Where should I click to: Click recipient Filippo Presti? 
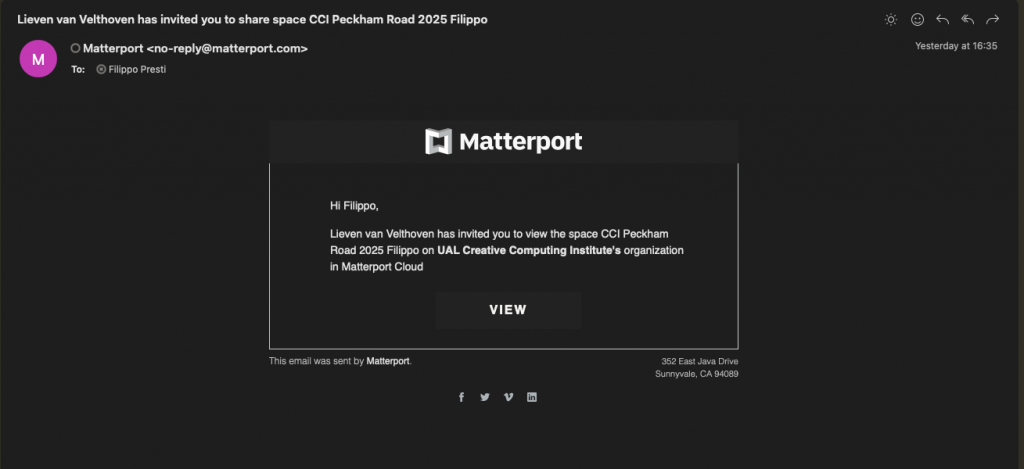pos(137,69)
